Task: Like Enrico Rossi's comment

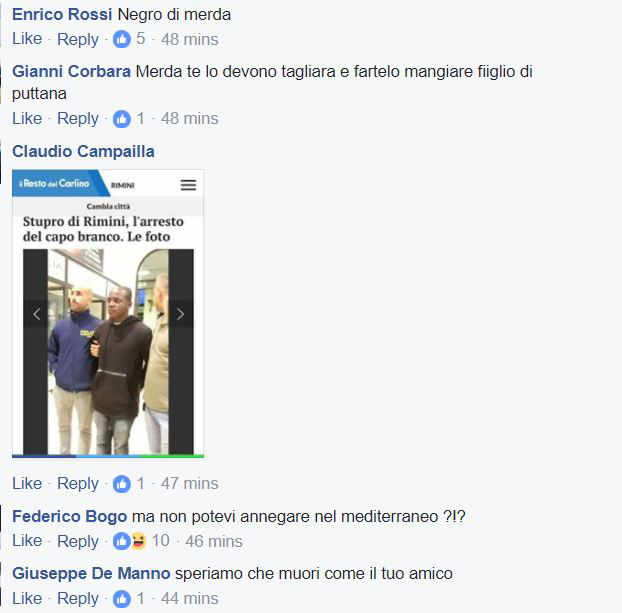Action: pyautogui.click(x=27, y=39)
